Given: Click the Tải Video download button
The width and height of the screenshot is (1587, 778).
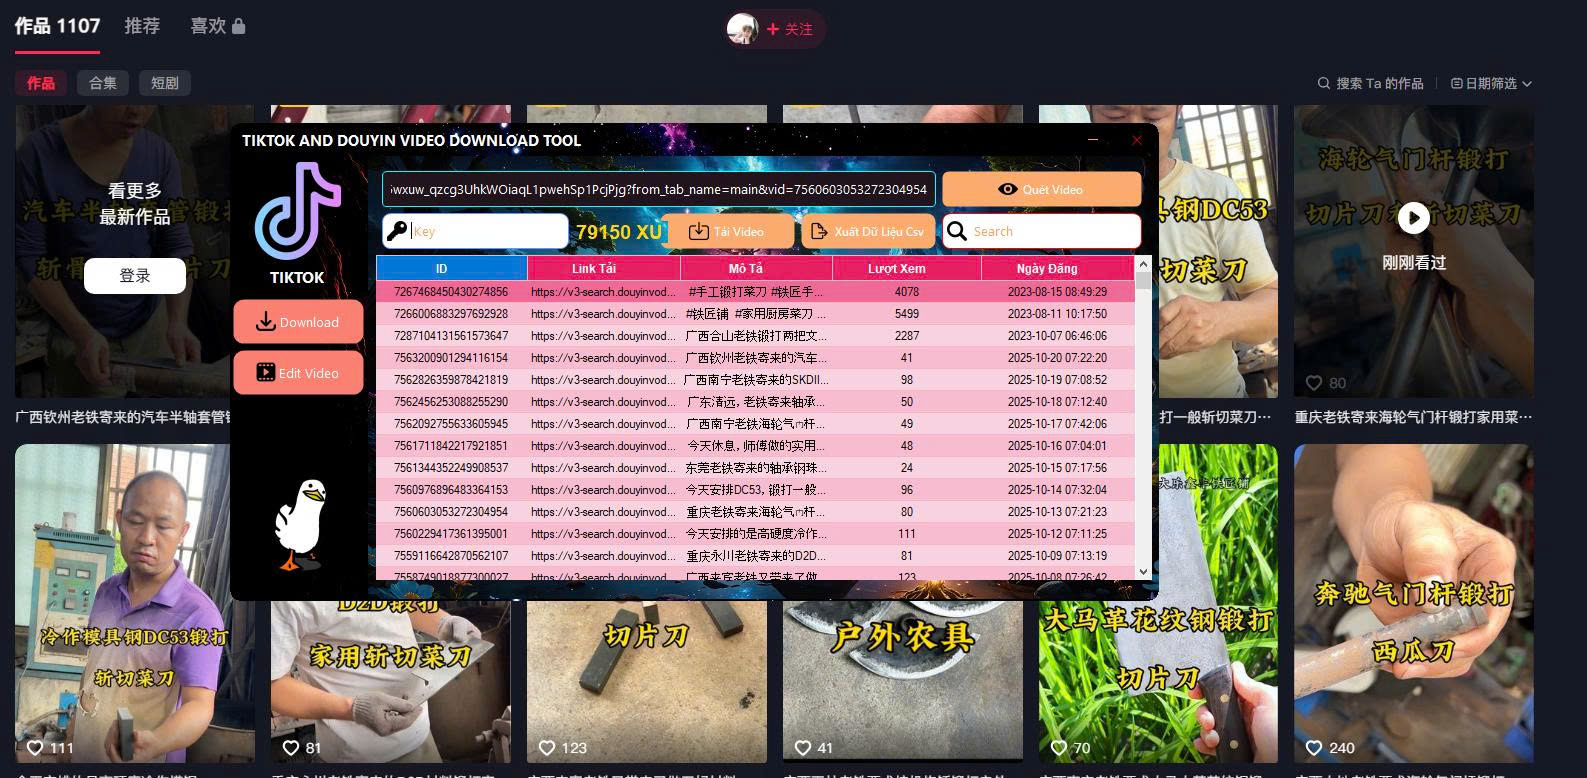Looking at the screenshot, I should tap(727, 231).
